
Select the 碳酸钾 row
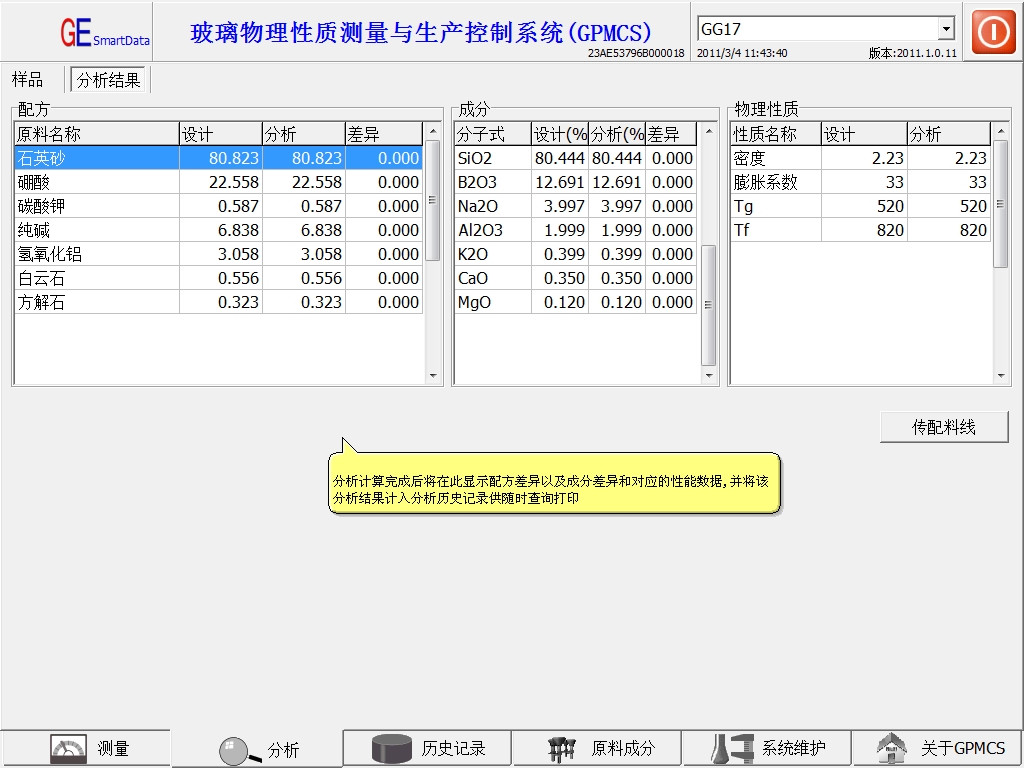coord(219,206)
